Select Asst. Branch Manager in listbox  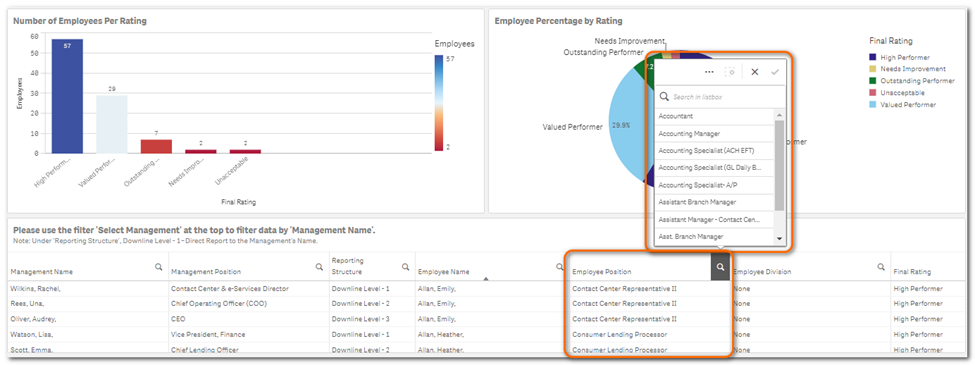coord(714,237)
